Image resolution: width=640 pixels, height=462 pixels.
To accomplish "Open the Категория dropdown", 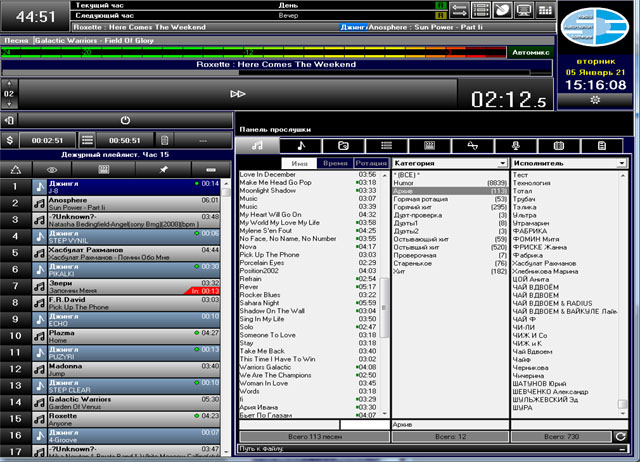I will tap(502, 163).
